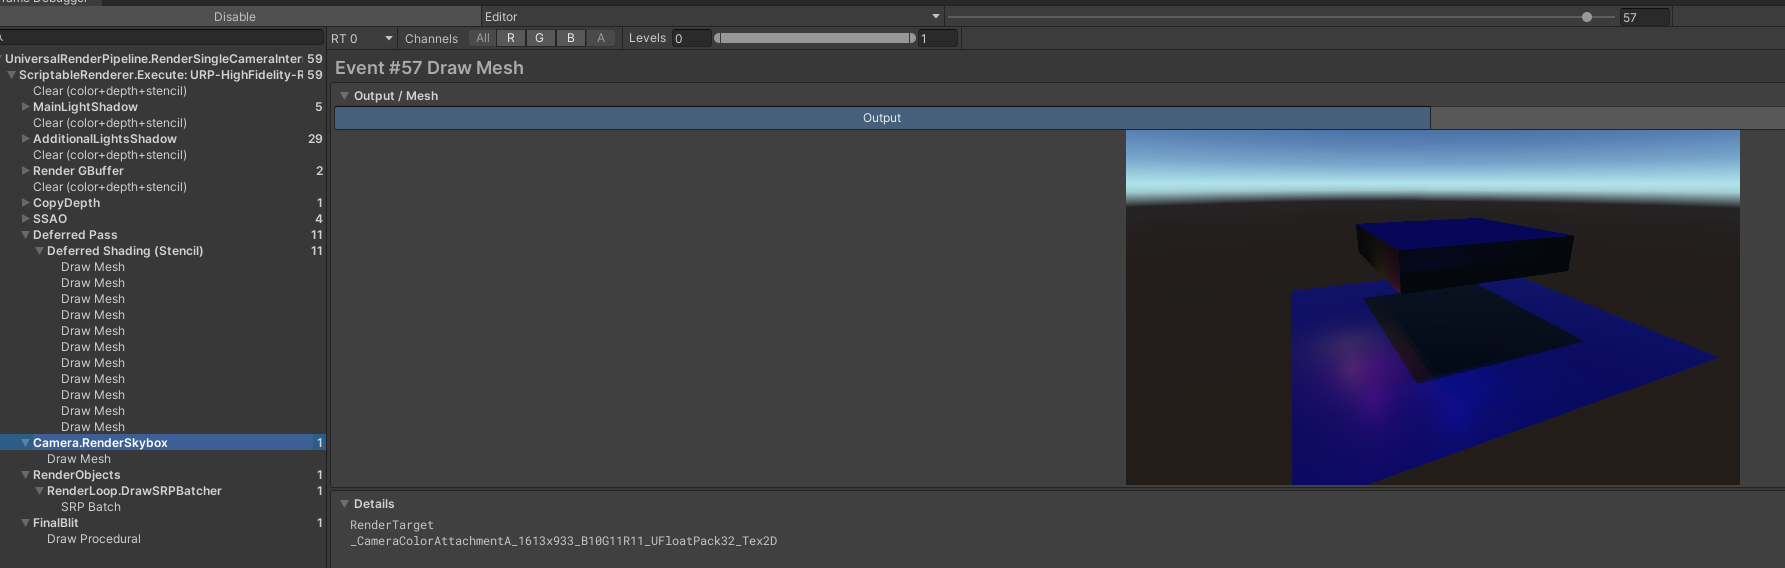Select the Camera.RenderSkybox event row
The width and height of the screenshot is (1785, 568).
(x=100, y=443)
